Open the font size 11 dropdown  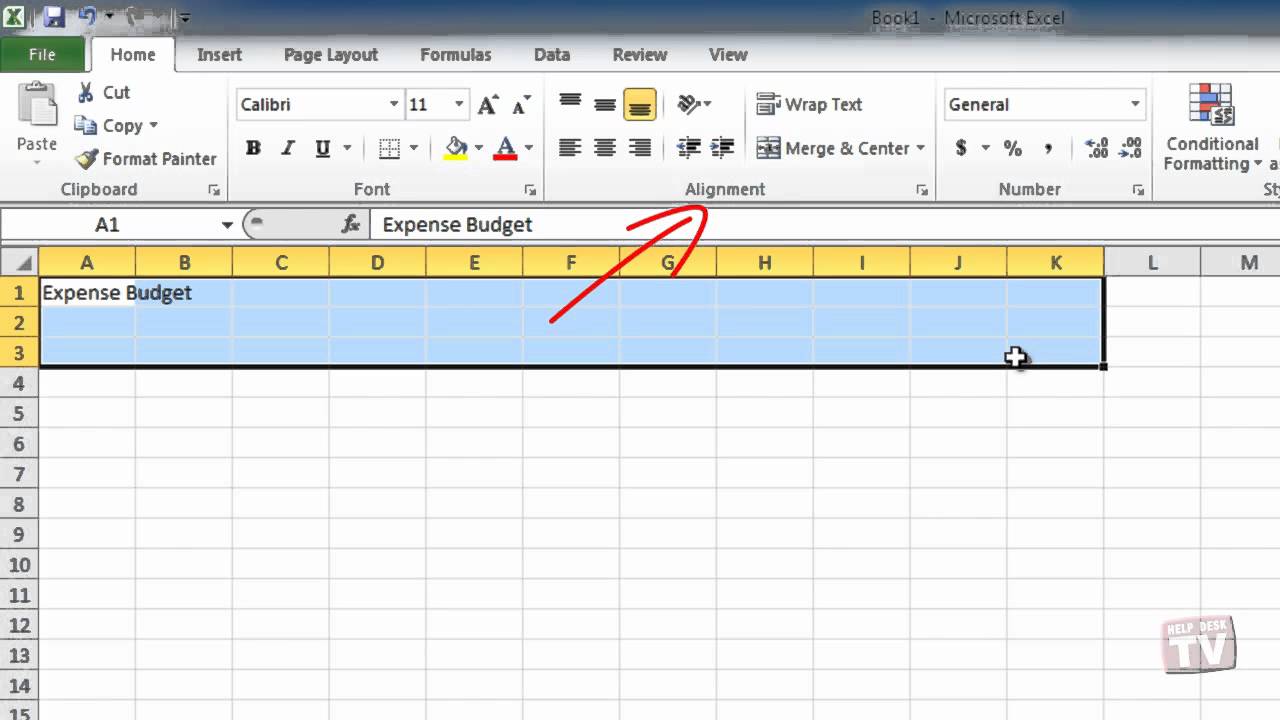coord(459,104)
